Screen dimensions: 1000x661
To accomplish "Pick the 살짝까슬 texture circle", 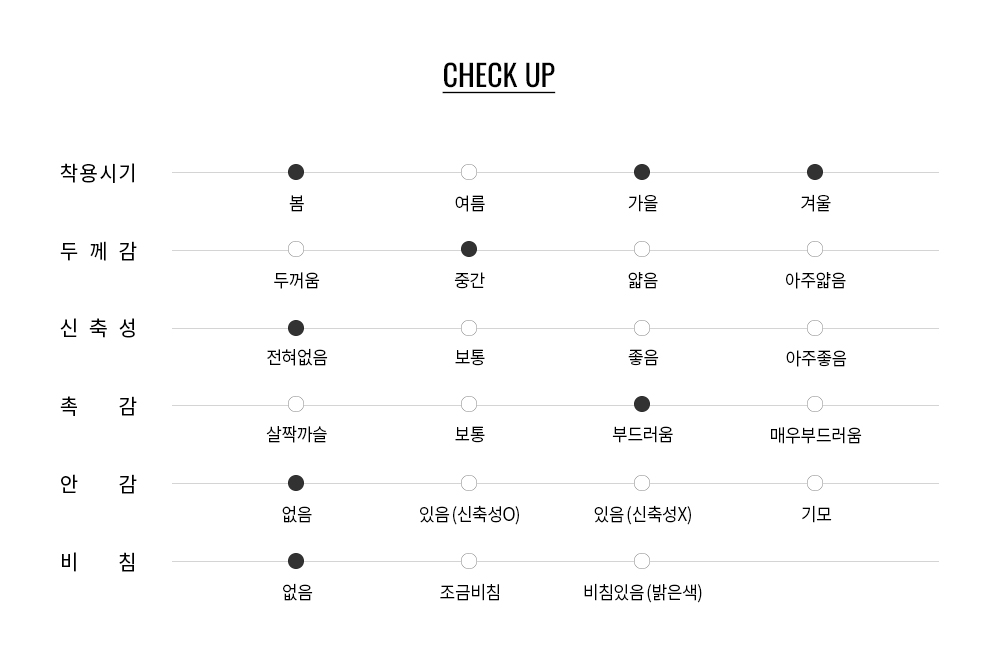I will [296, 404].
